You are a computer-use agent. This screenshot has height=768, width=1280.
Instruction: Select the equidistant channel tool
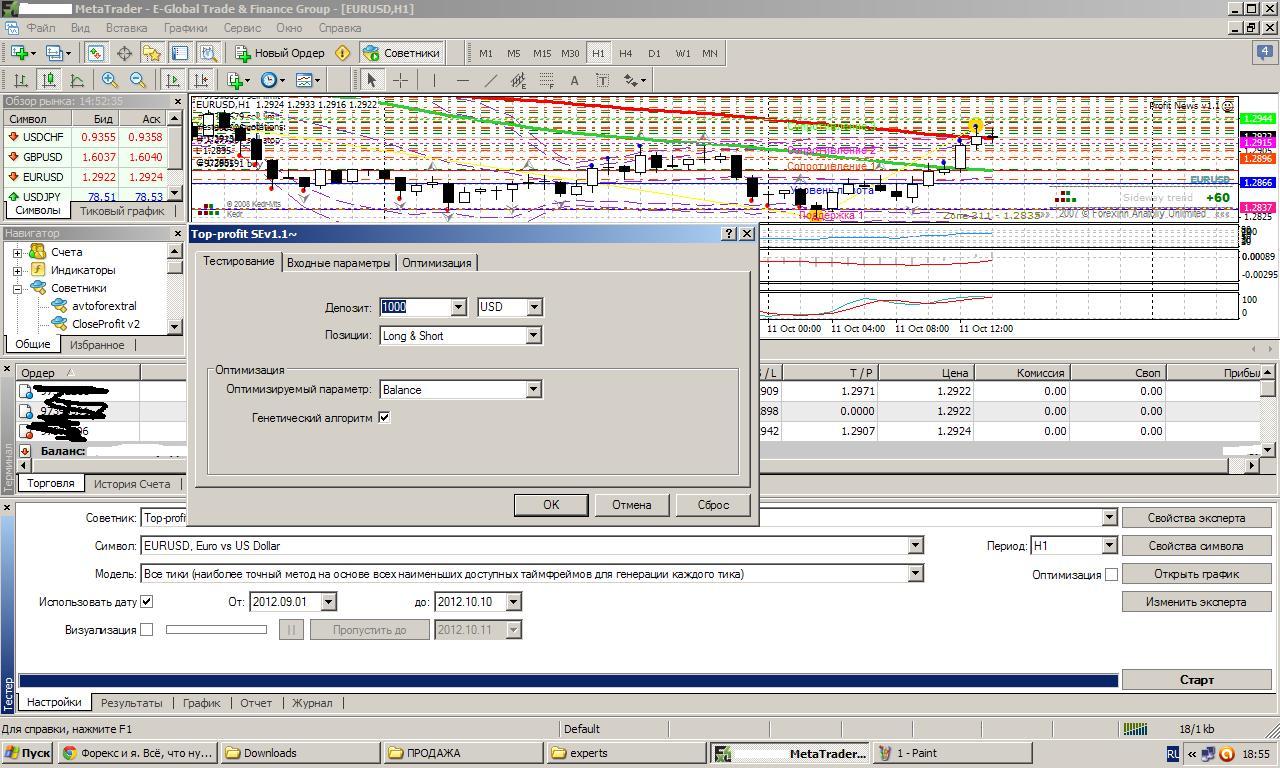pyautogui.click(x=518, y=80)
